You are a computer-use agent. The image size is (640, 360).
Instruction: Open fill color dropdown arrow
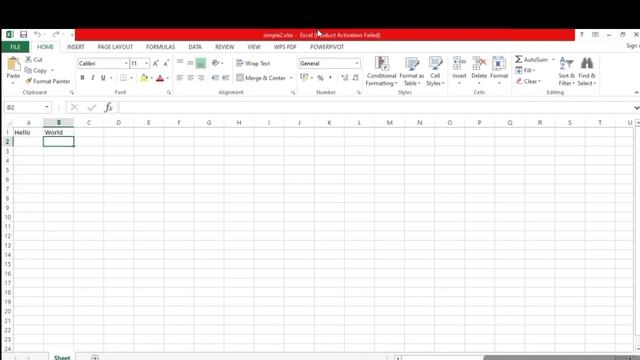coord(151,78)
